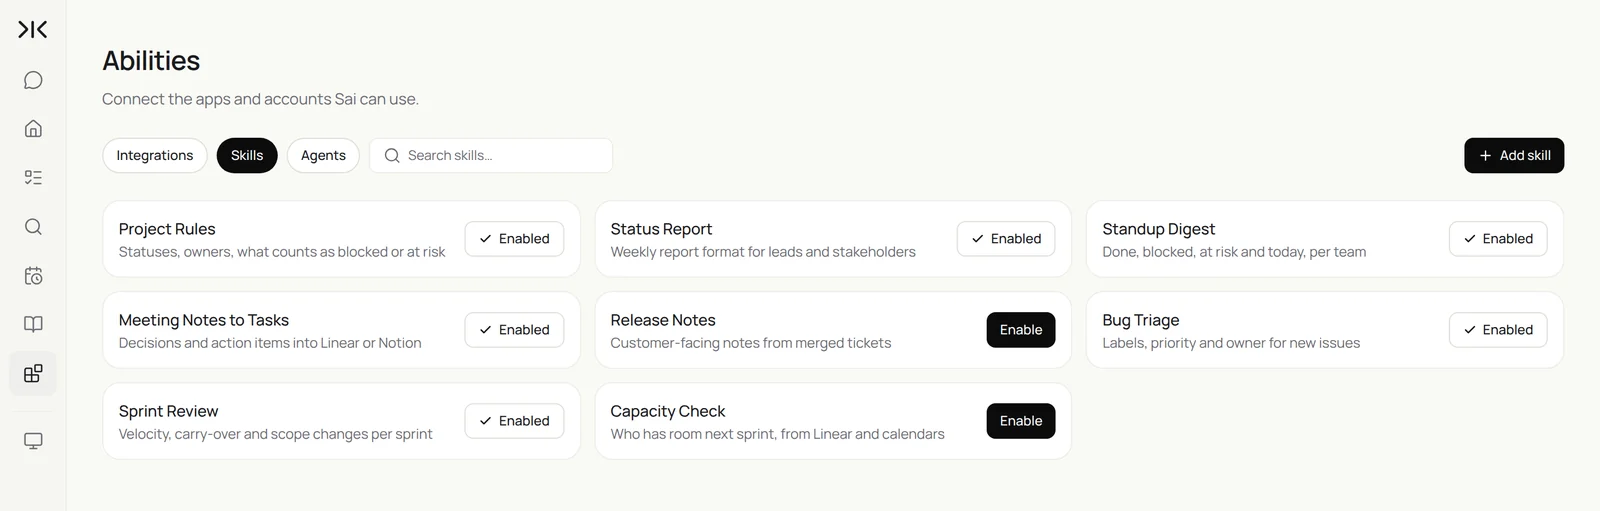
Task: Click the search magnifier sidebar icon
Action: pos(33,226)
